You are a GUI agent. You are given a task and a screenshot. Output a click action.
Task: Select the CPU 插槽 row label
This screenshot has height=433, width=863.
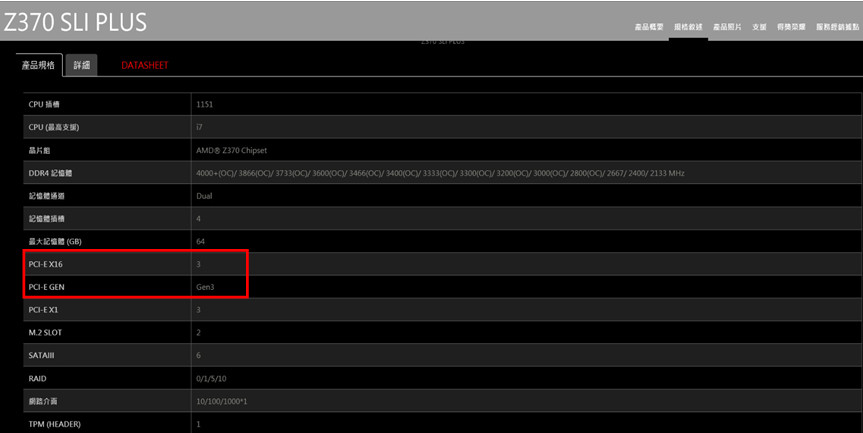[x=44, y=105]
